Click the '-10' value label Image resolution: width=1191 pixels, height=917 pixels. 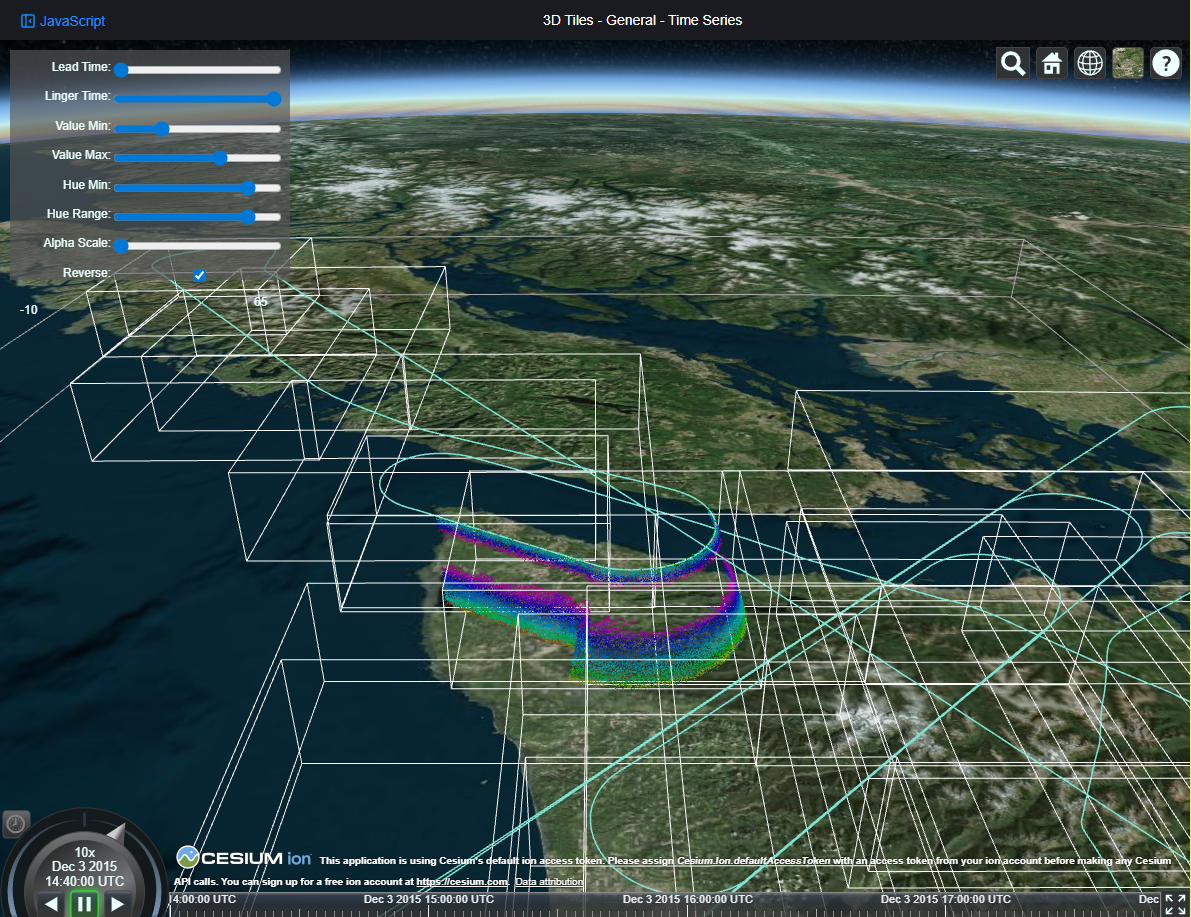click(x=29, y=310)
